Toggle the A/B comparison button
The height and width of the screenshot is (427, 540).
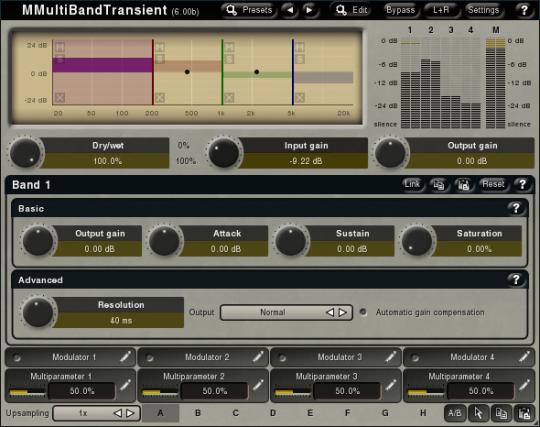tap(455, 413)
